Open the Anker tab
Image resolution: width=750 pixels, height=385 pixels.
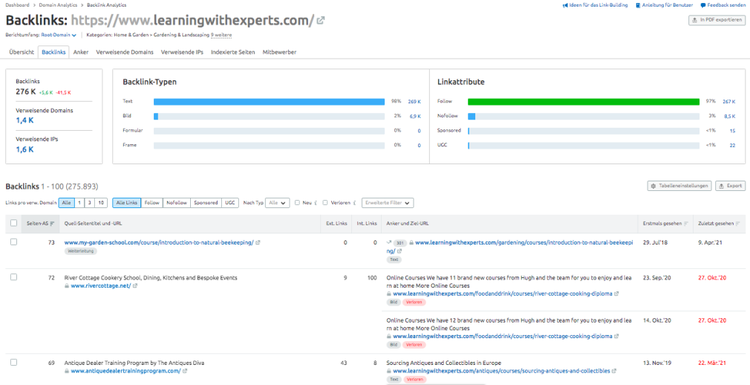(81, 52)
